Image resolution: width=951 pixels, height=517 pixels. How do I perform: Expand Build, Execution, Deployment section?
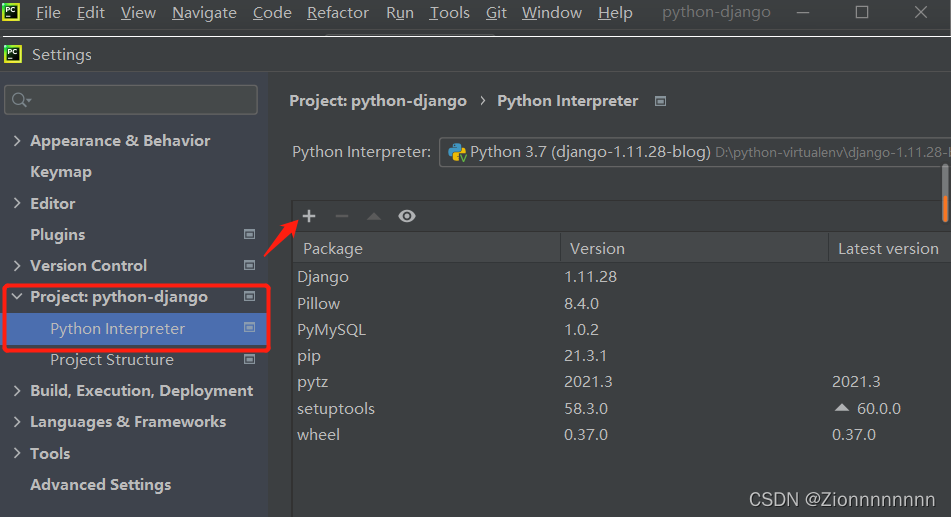tap(17, 391)
